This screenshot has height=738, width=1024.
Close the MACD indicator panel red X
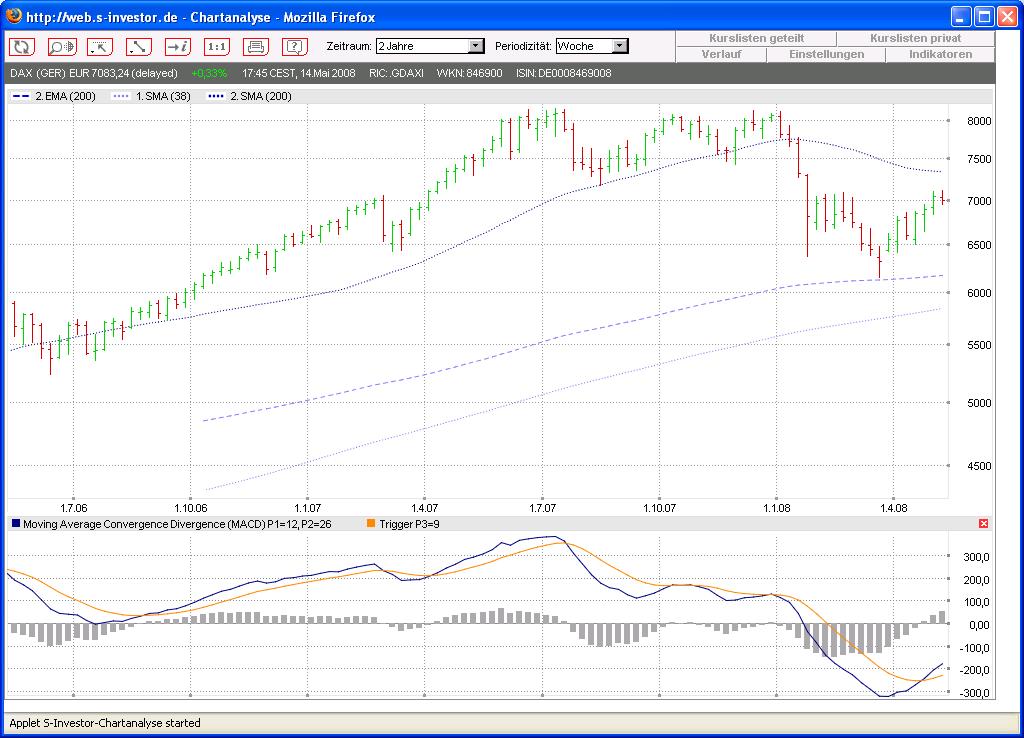click(984, 524)
